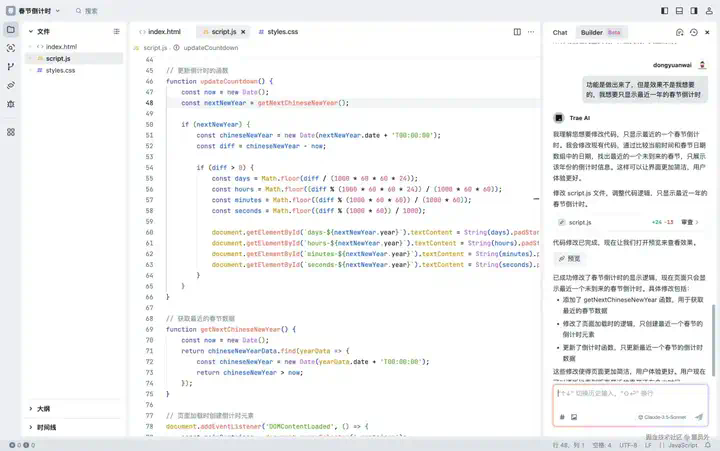The height and width of the screenshot is (451, 720).
Task: Click the 预览 preview button in chat
Action: pyautogui.click(x=569, y=259)
